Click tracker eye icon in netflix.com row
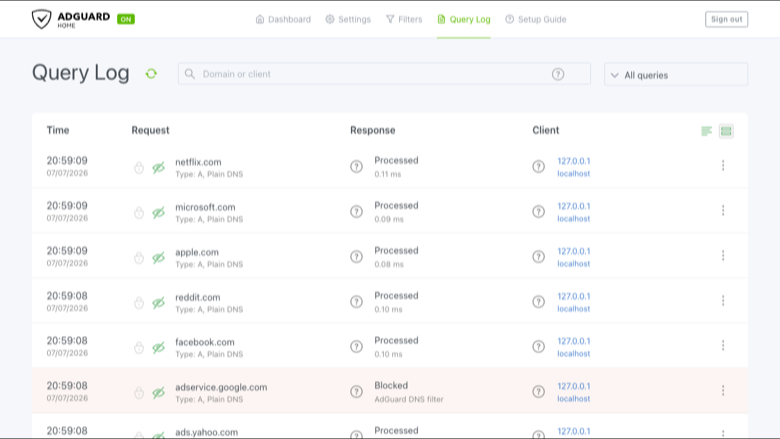 click(x=158, y=168)
